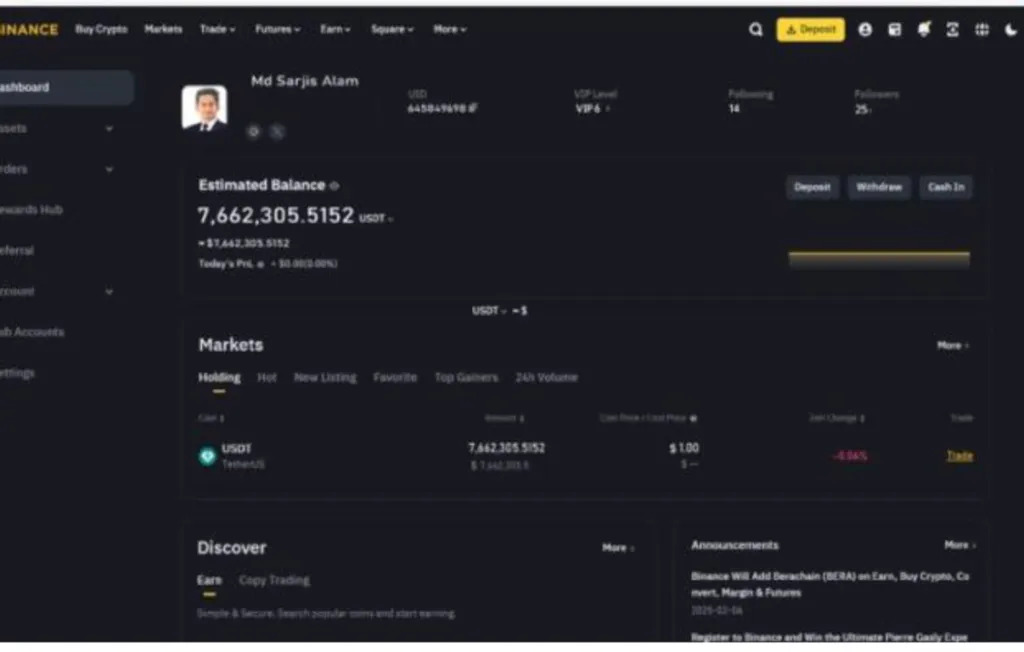1024x652 pixels.
Task: Open the language globe icon
Action: point(982,30)
